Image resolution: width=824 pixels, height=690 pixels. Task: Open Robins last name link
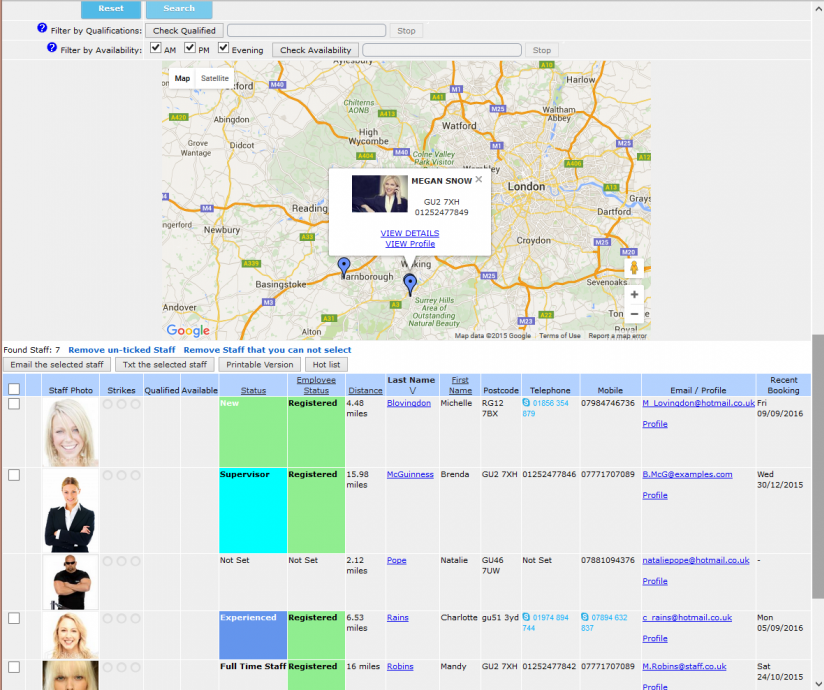point(400,667)
